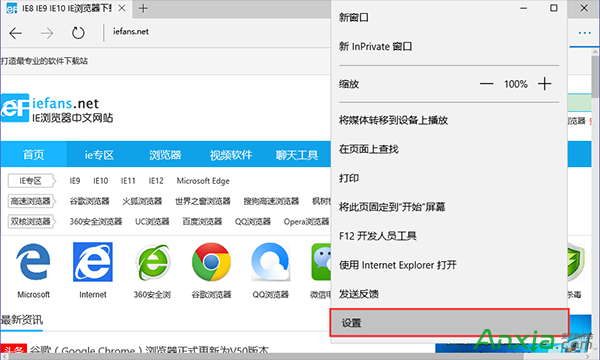Open a new tab with plus icon
The height and width of the screenshot is (360, 600).
(143, 8)
